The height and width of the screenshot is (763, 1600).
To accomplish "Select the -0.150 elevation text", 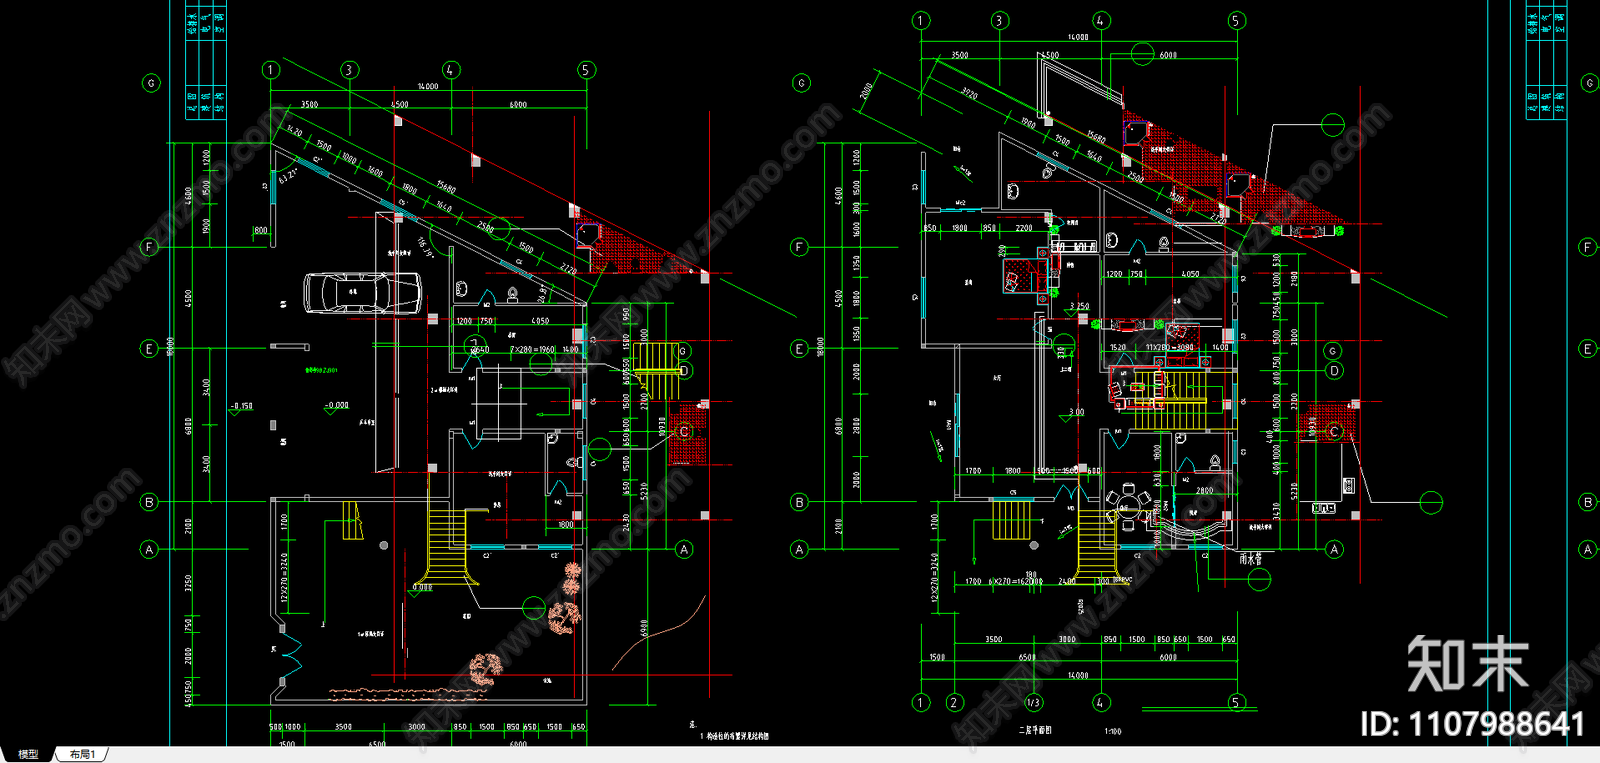I will point(242,406).
